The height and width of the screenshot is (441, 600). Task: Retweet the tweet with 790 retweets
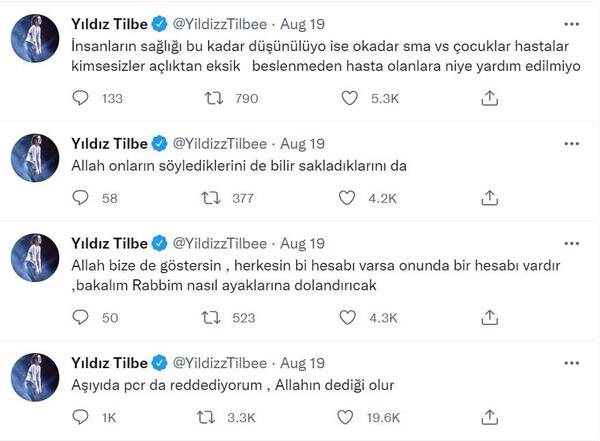coord(213,97)
